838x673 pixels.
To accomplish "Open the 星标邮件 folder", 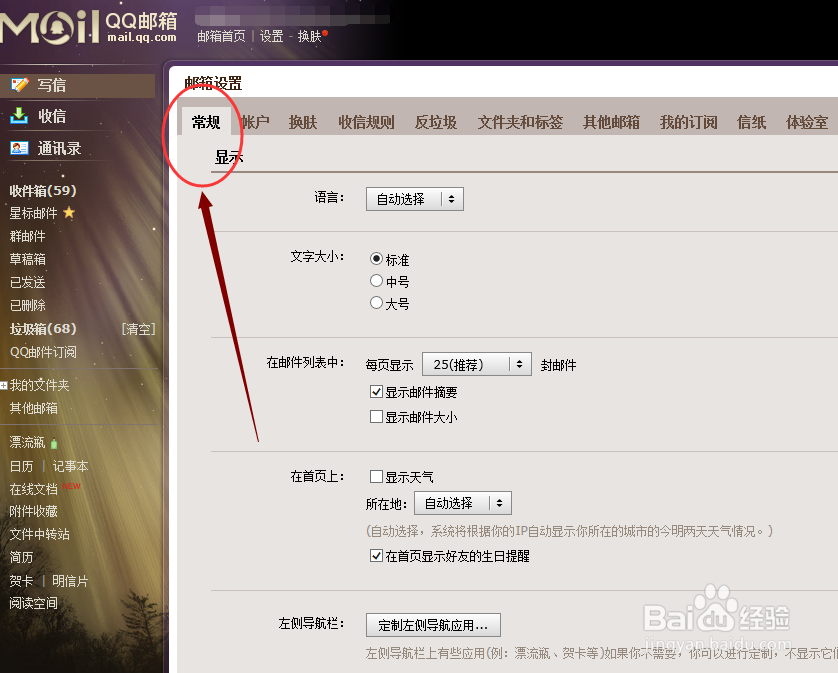I will coord(33,213).
